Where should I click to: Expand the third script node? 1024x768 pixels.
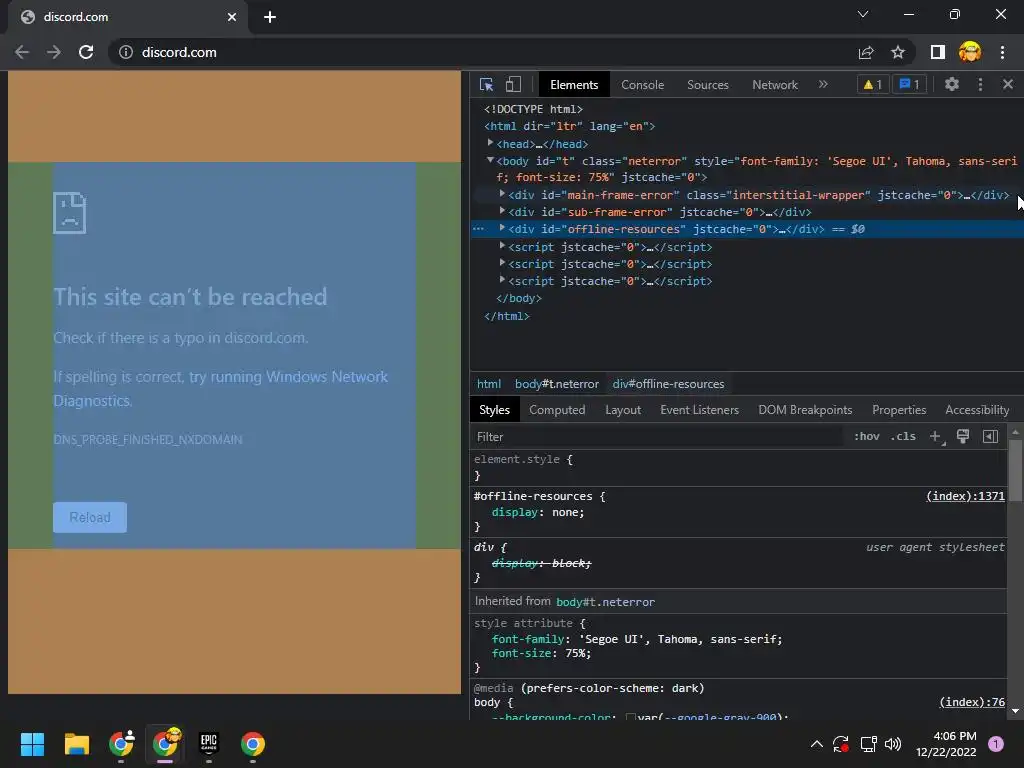pyautogui.click(x=502, y=280)
